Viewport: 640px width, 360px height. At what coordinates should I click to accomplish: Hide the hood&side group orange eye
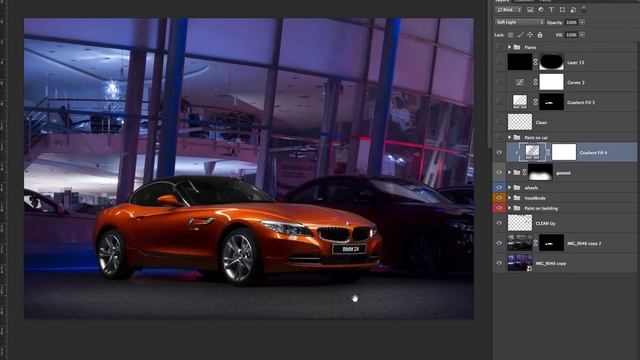click(x=499, y=198)
